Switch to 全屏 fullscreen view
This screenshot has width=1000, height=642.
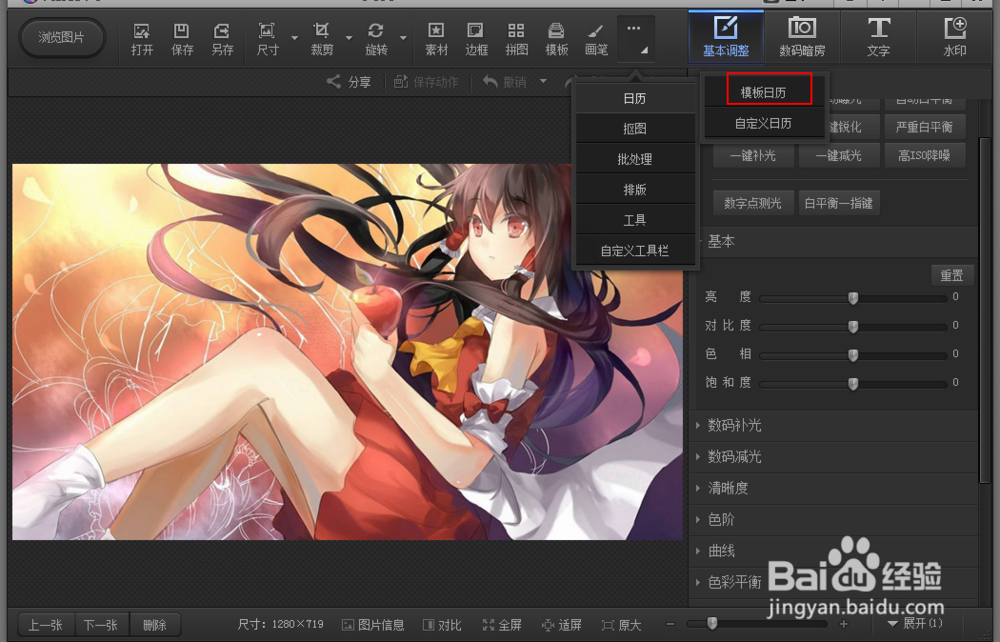tap(502, 625)
